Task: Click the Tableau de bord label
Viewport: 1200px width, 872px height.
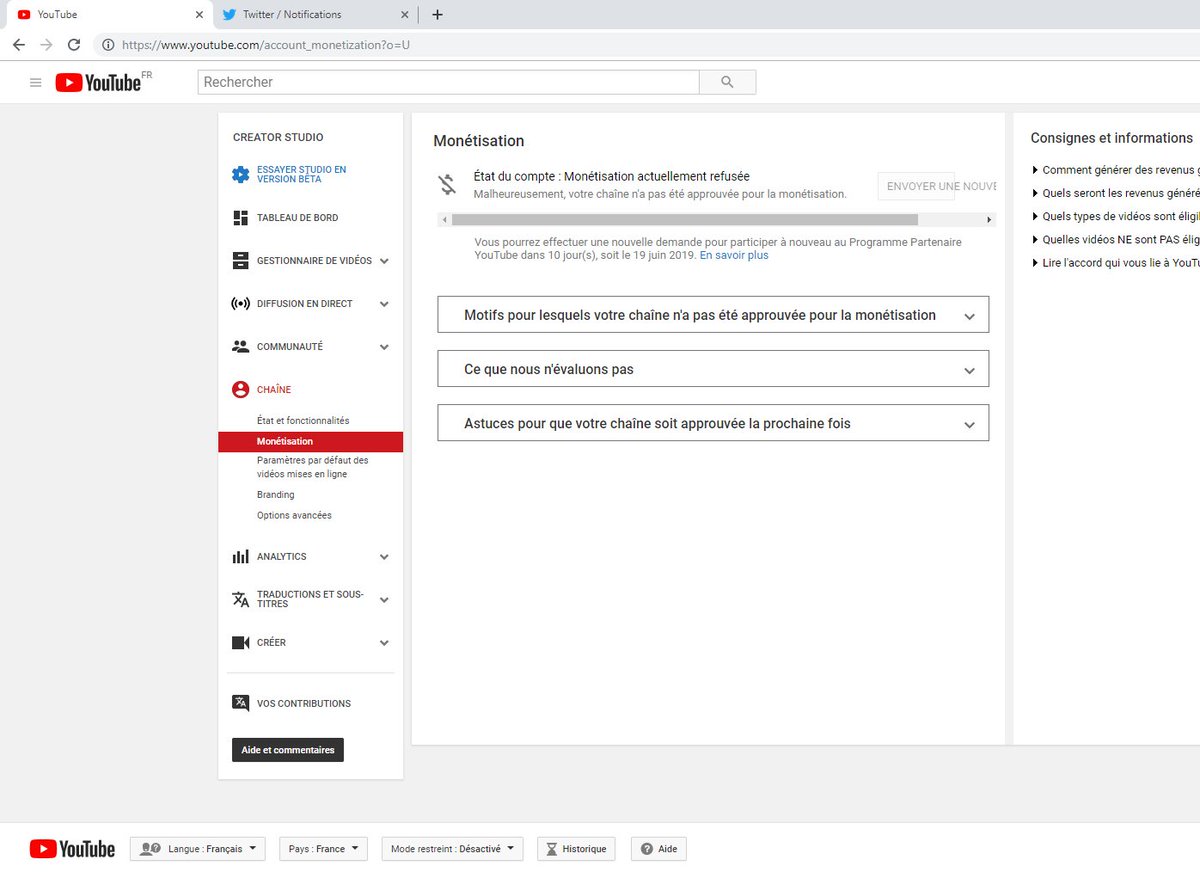Action: click(298, 218)
